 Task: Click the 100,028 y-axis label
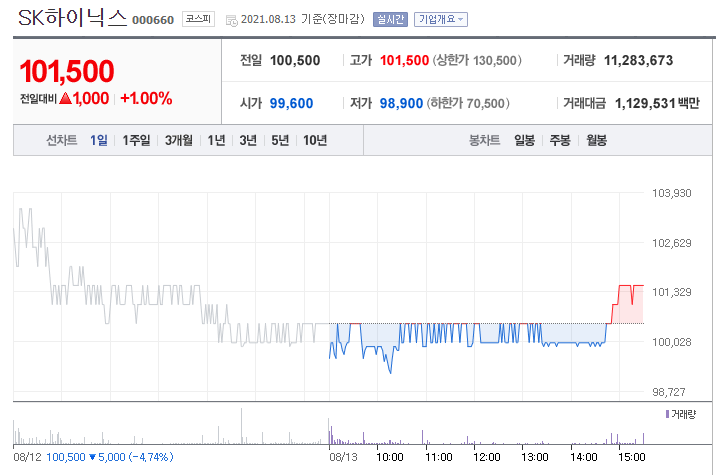672,342
